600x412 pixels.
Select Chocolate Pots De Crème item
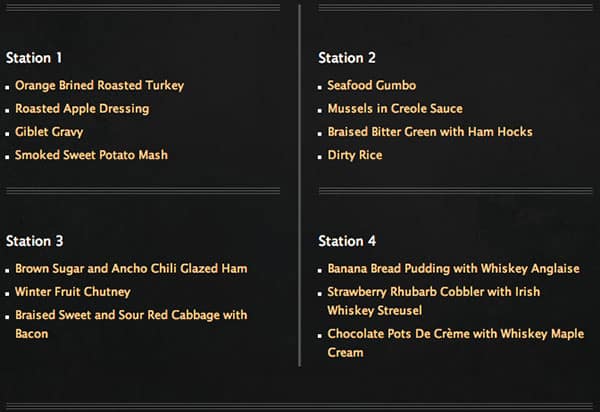coord(456,334)
